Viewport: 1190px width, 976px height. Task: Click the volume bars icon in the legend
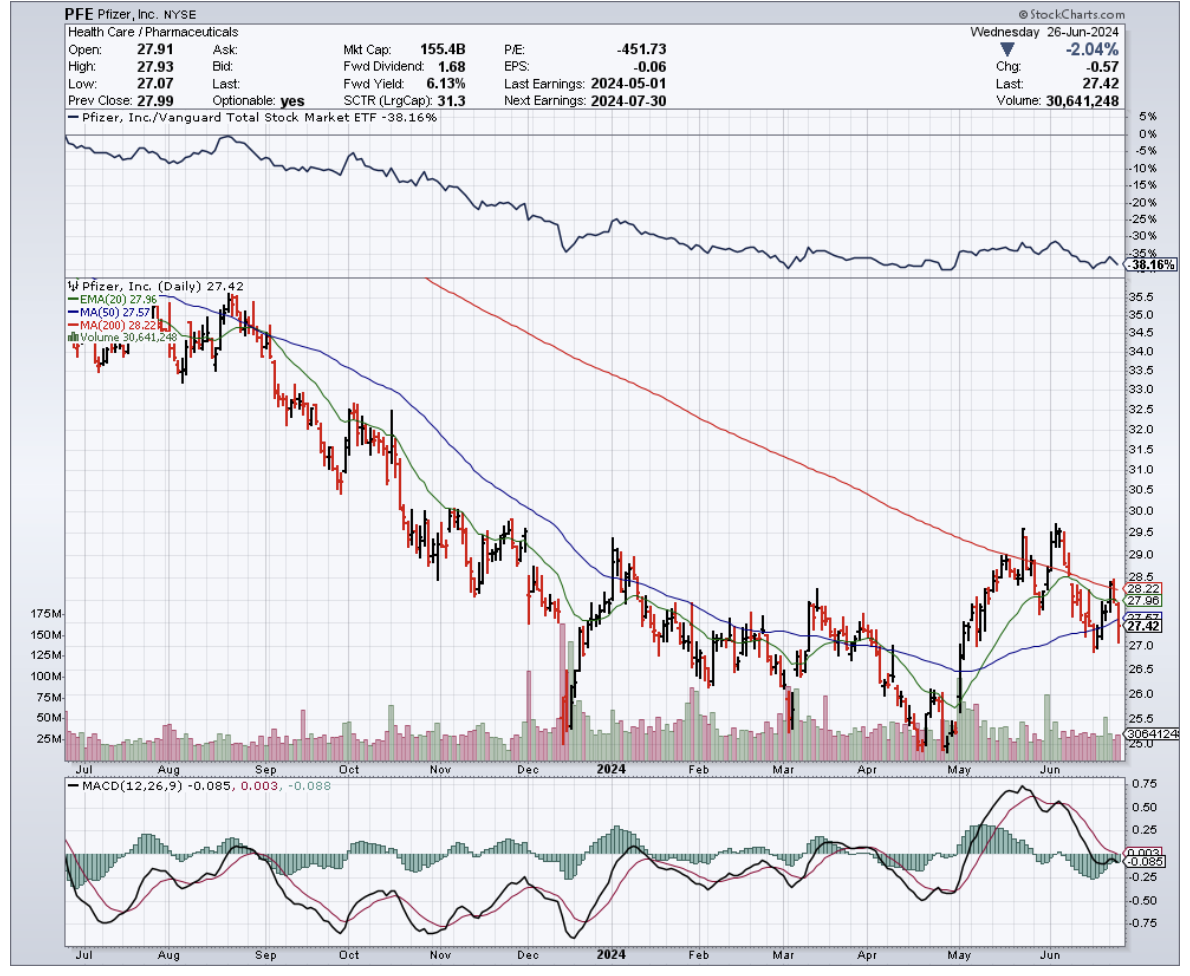(x=72, y=337)
